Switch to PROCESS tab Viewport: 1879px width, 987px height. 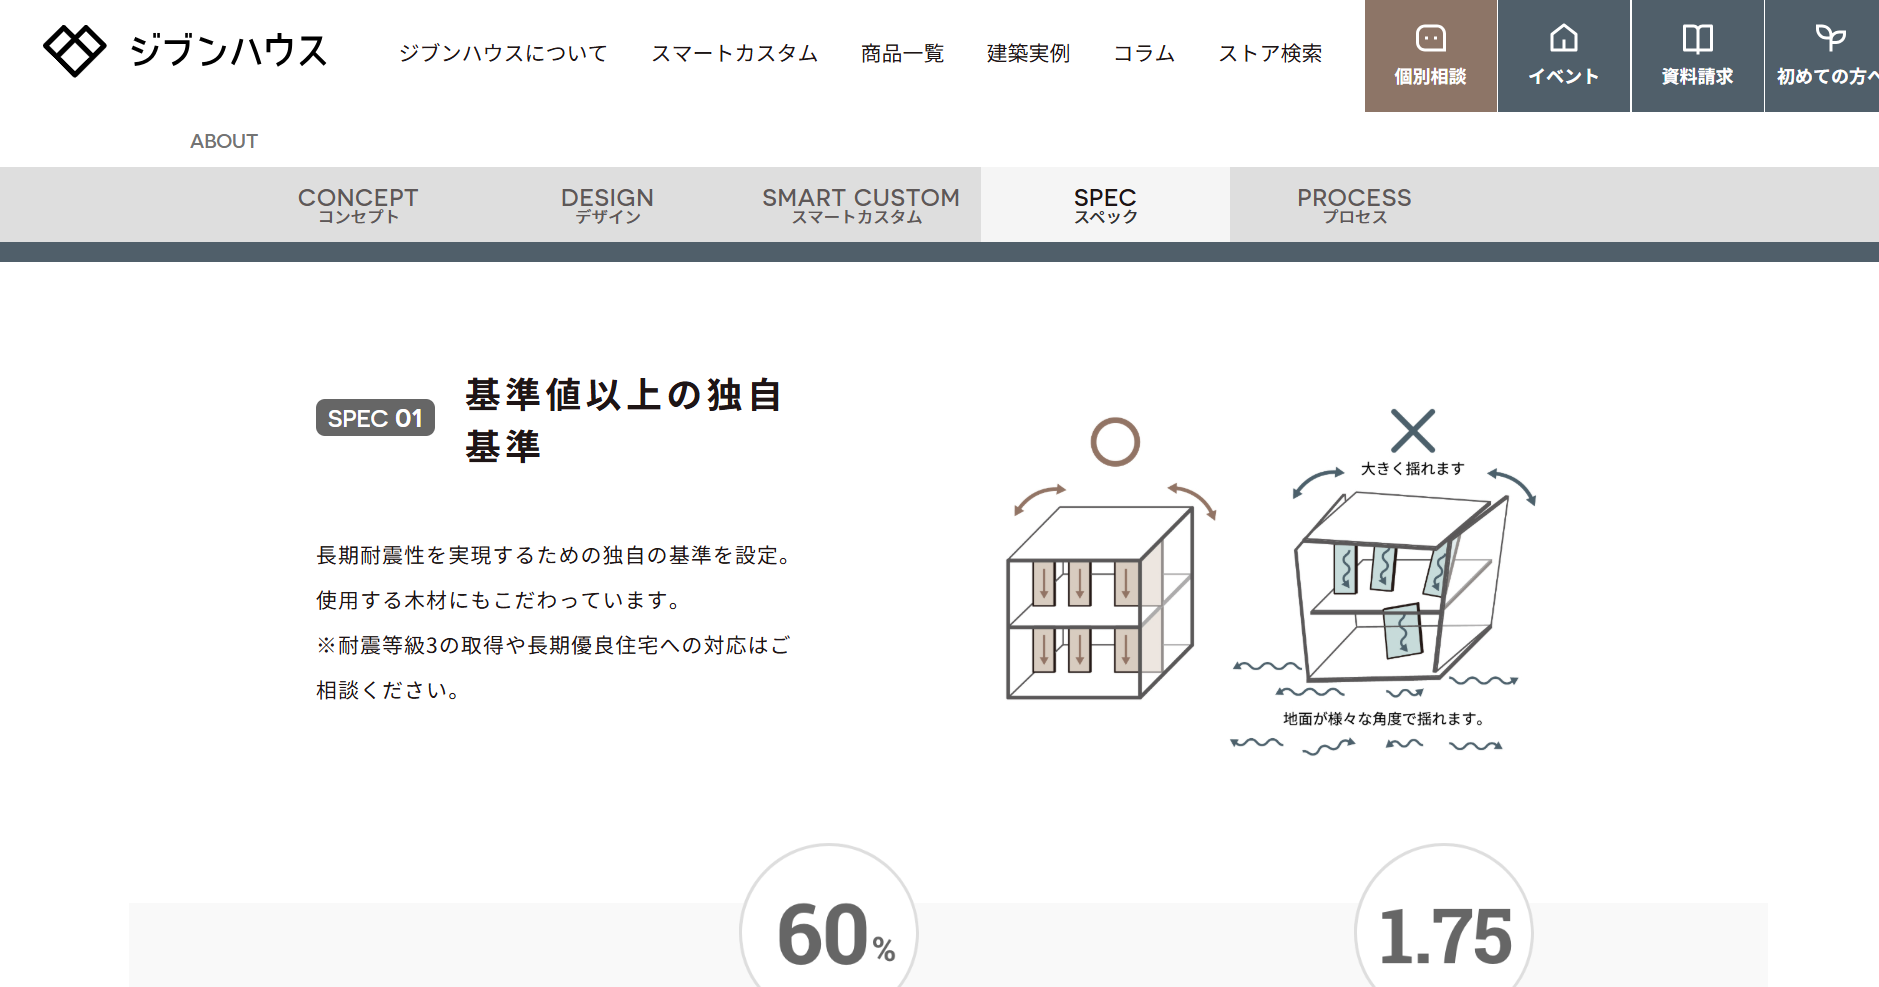coord(1354,205)
